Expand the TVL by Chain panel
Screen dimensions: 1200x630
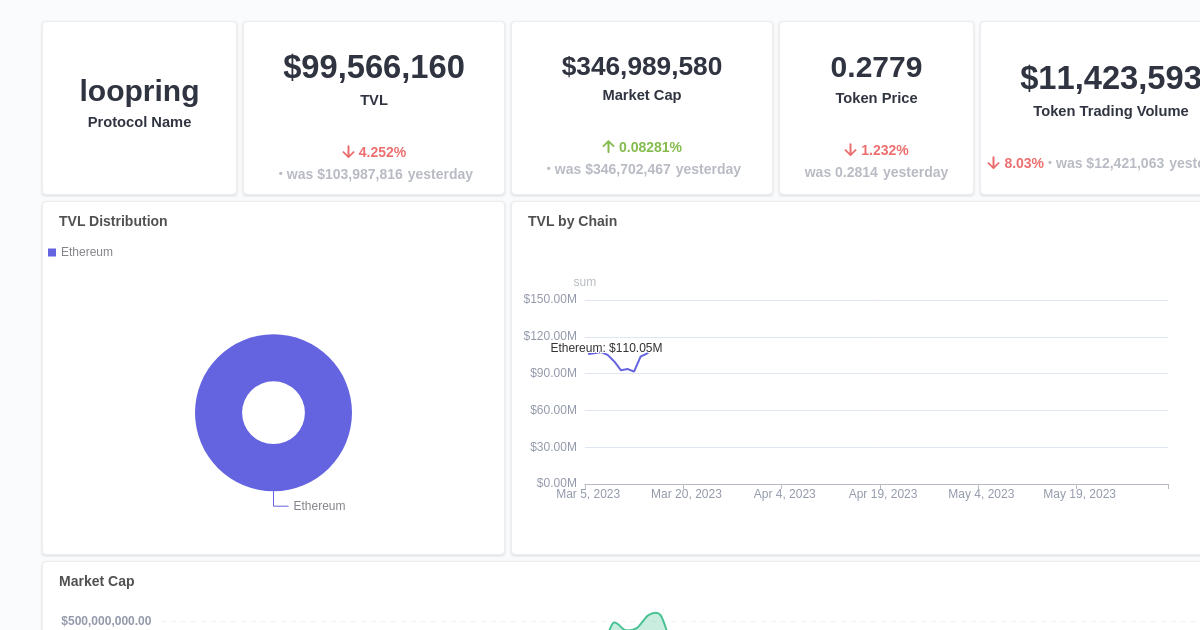click(x=572, y=221)
